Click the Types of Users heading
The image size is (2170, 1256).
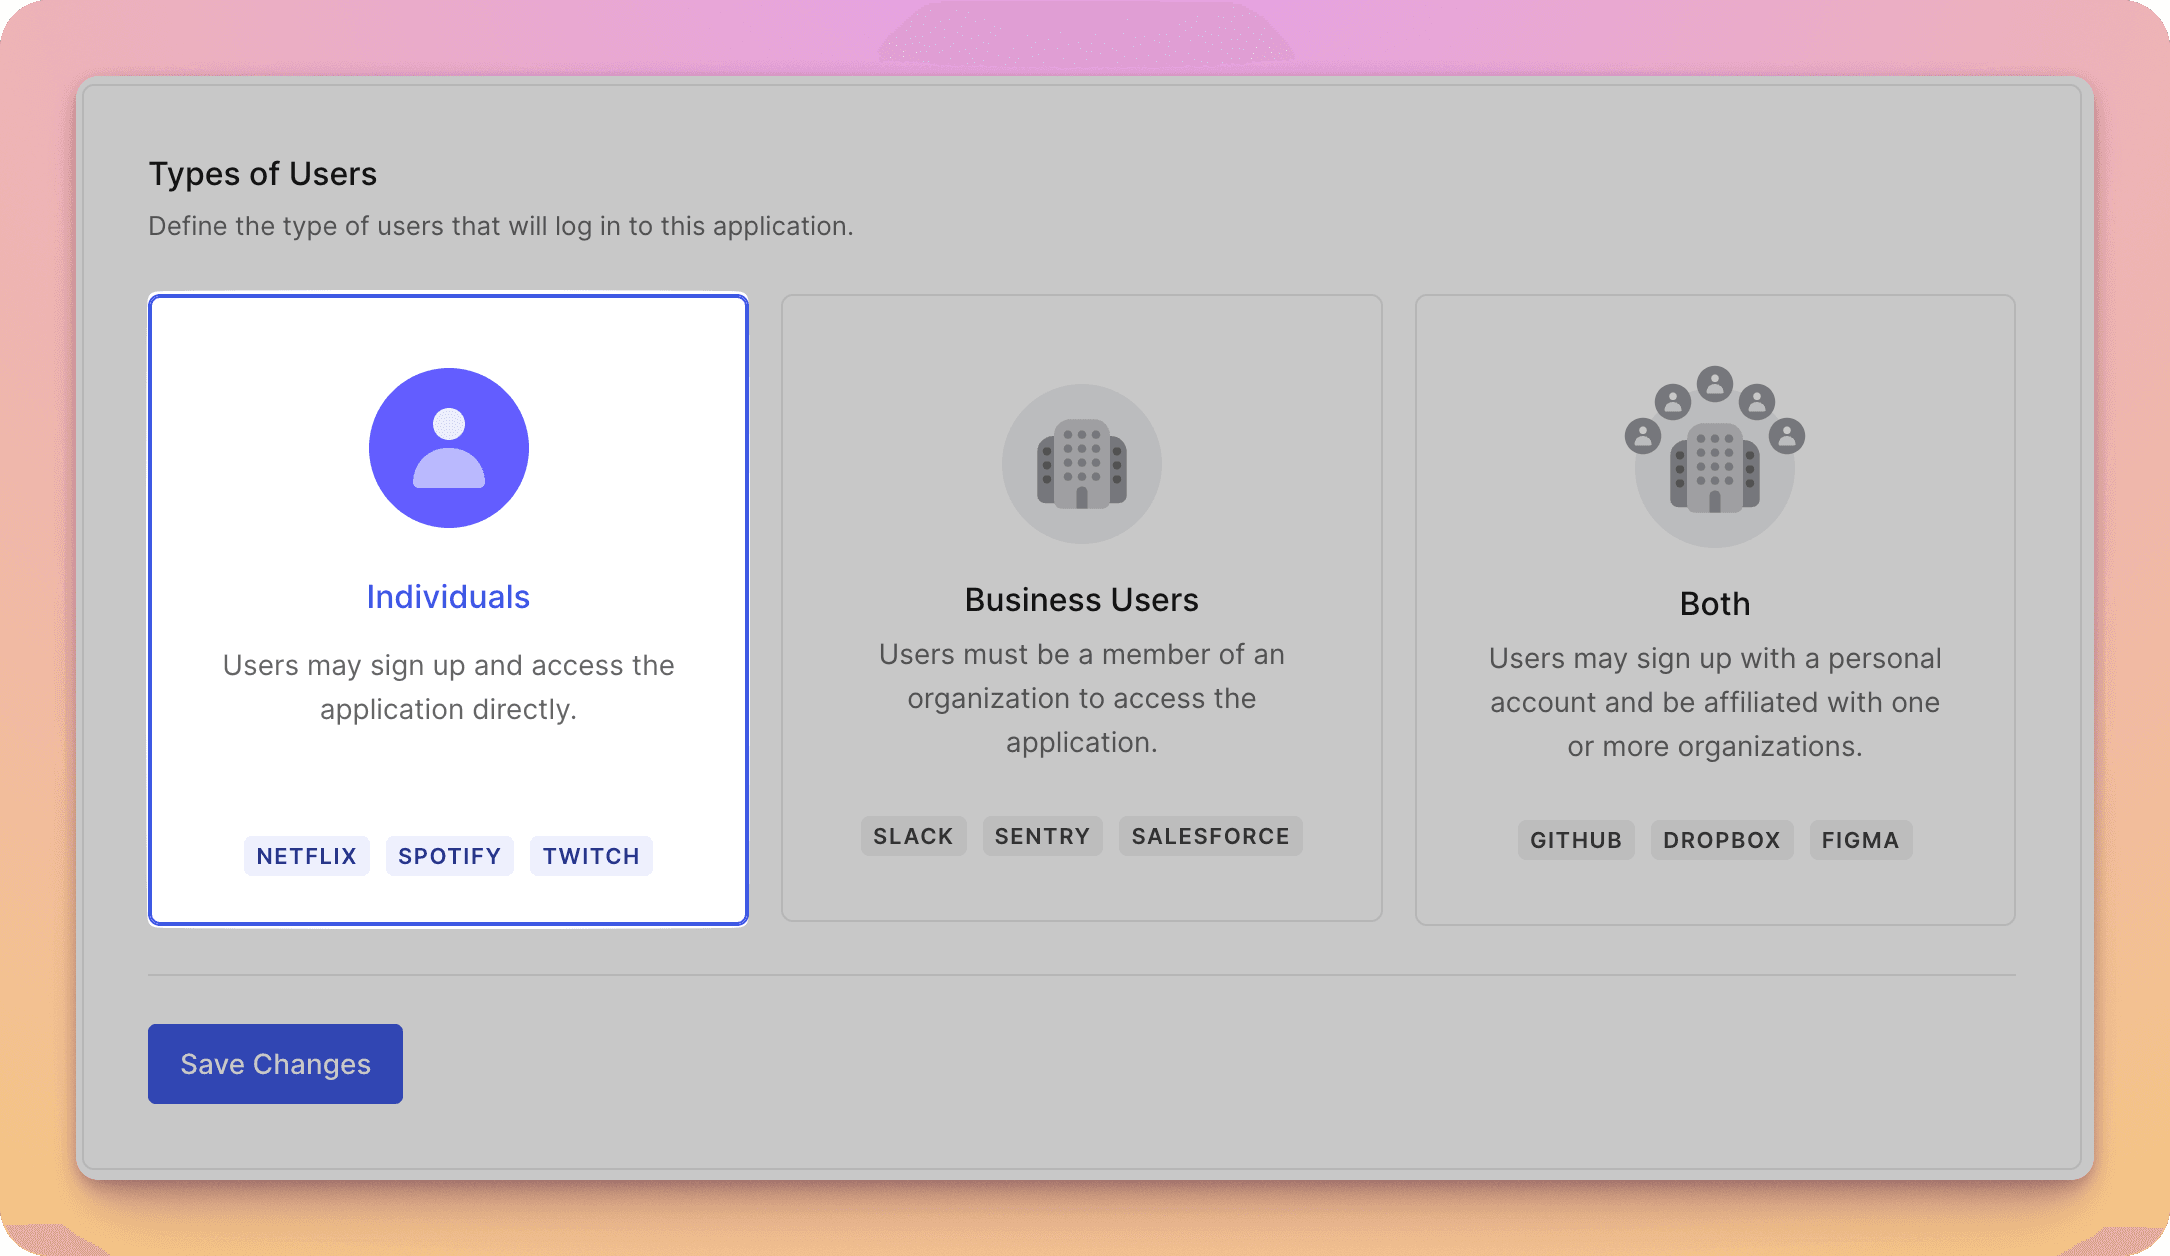(x=263, y=174)
